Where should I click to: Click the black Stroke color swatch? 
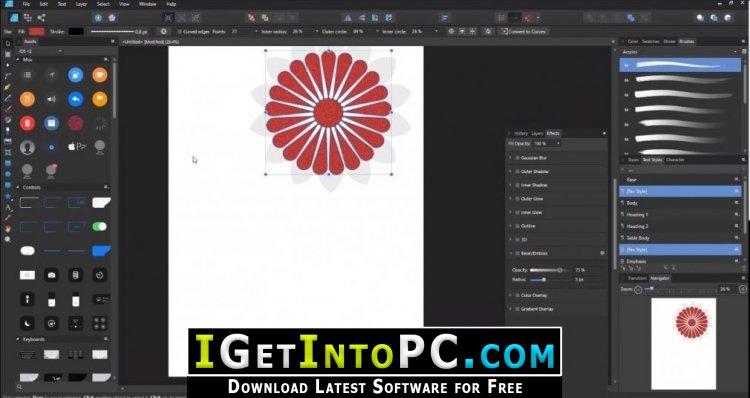[76, 32]
